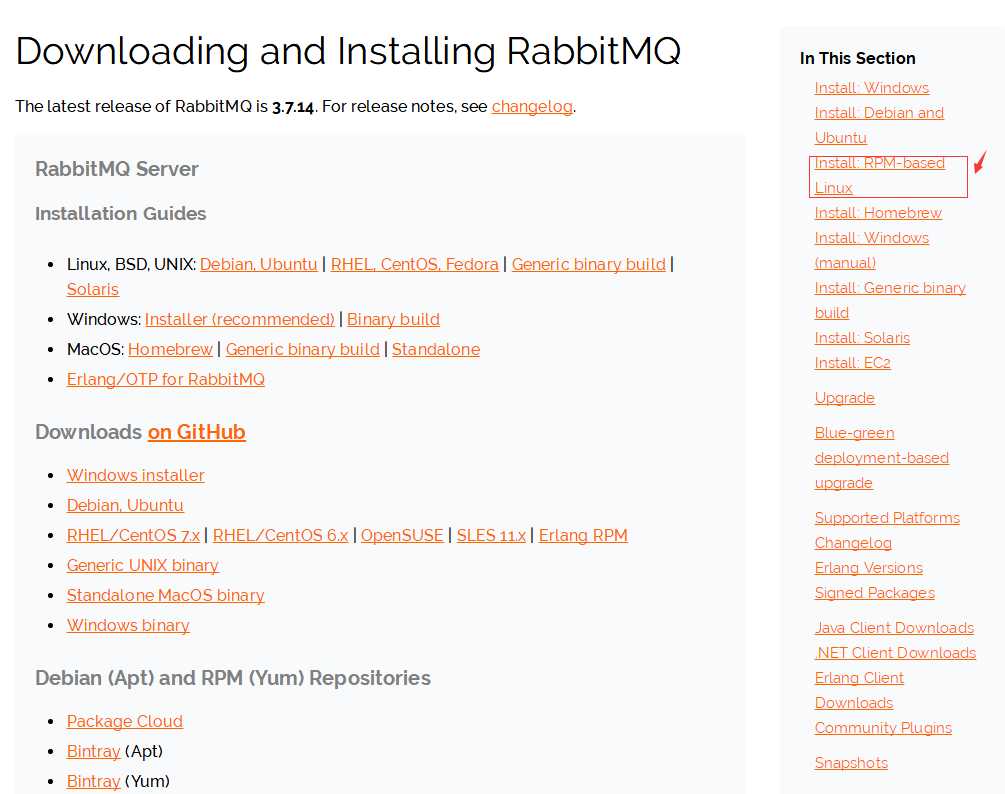This screenshot has height=794, width=1005.
Task: Open MacOS Generic binary build link
Action: pyautogui.click(x=303, y=349)
